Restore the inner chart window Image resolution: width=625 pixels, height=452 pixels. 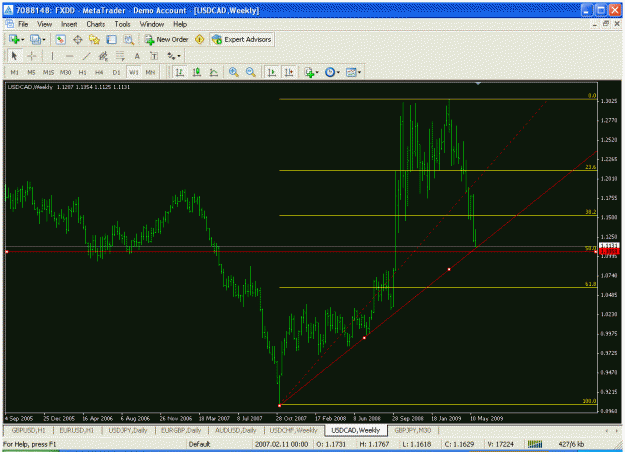pyautogui.click(x=606, y=24)
